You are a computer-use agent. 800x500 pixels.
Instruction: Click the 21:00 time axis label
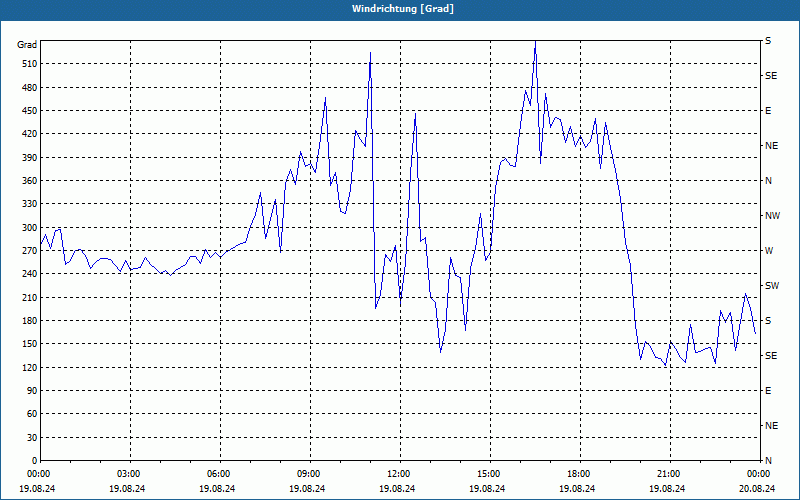click(x=667, y=474)
